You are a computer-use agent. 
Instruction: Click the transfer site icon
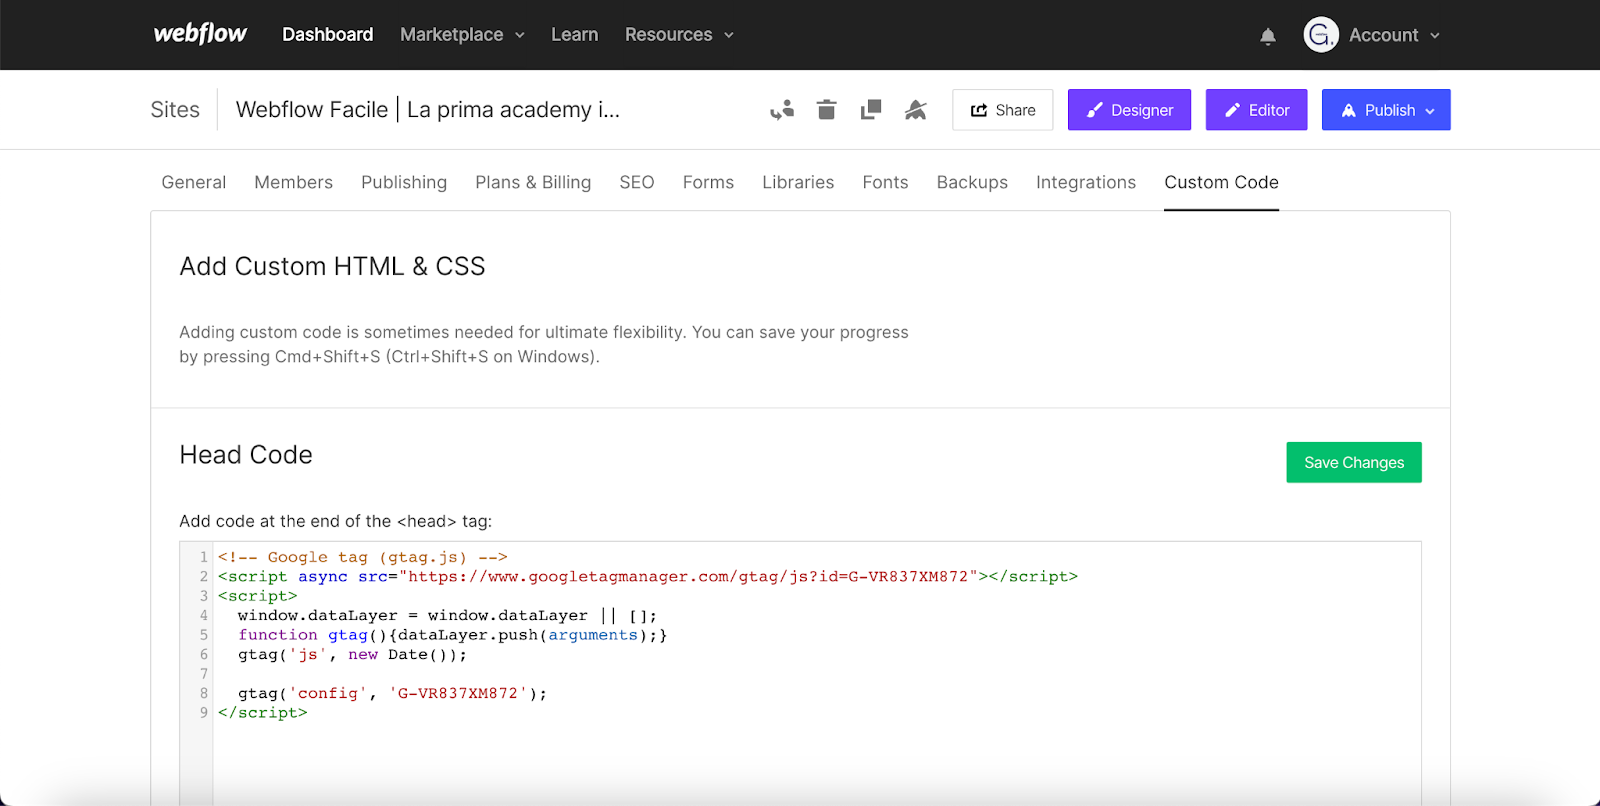coord(782,110)
